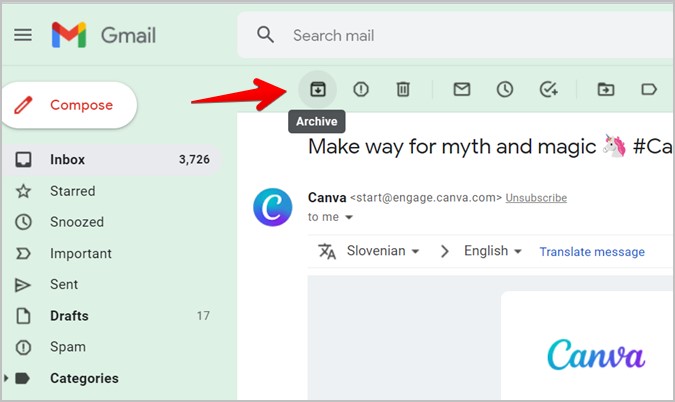Click the Snoozed clock icon in sidebar
Screen dimensions: 675x402
(x=23, y=222)
